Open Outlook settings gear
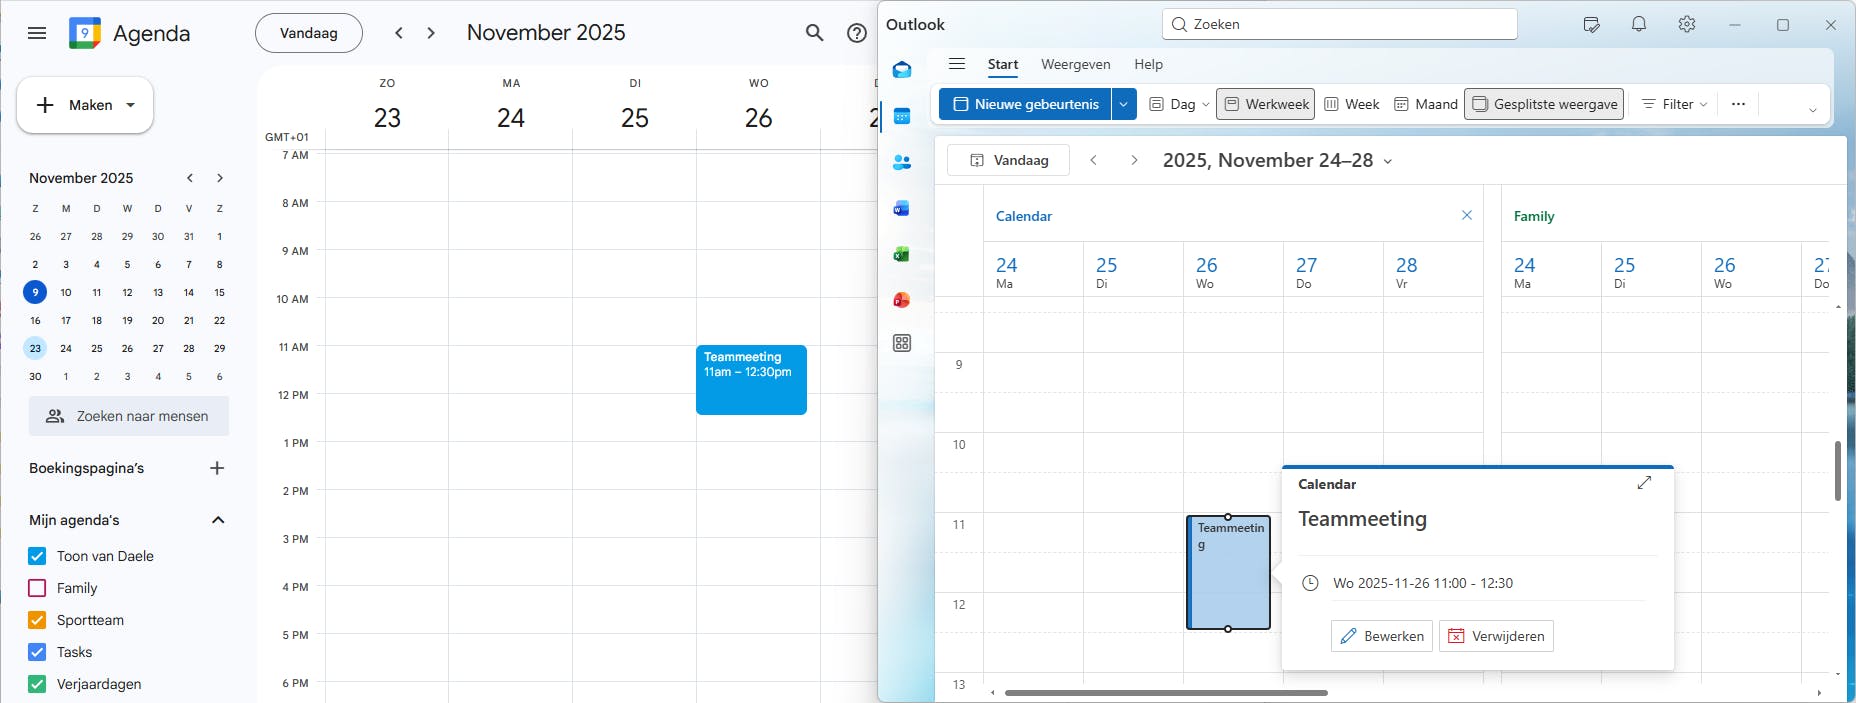Image resolution: width=1856 pixels, height=703 pixels. click(x=1687, y=24)
